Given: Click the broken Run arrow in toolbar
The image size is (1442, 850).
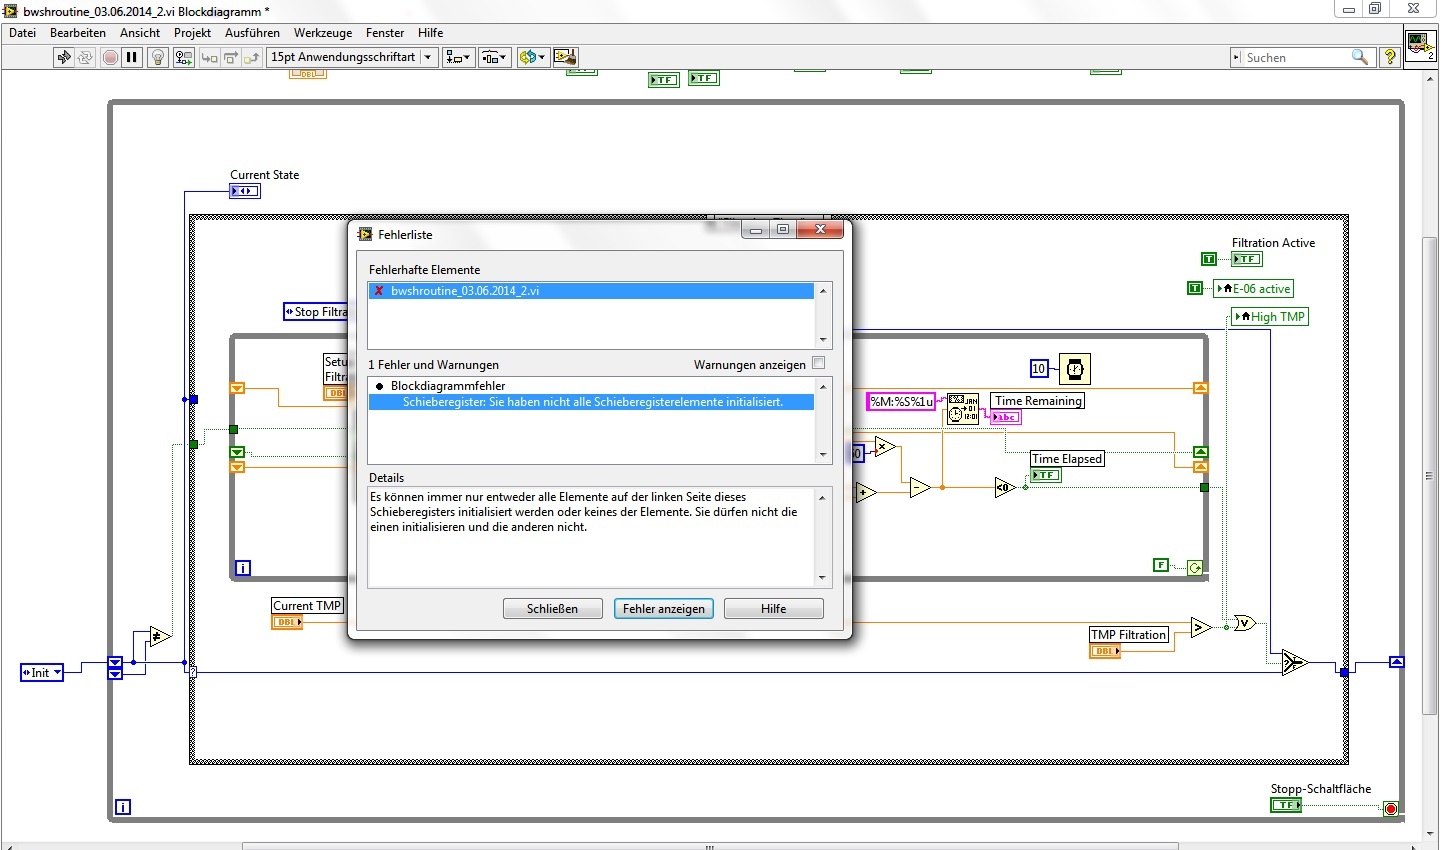Looking at the screenshot, I should [x=64, y=57].
